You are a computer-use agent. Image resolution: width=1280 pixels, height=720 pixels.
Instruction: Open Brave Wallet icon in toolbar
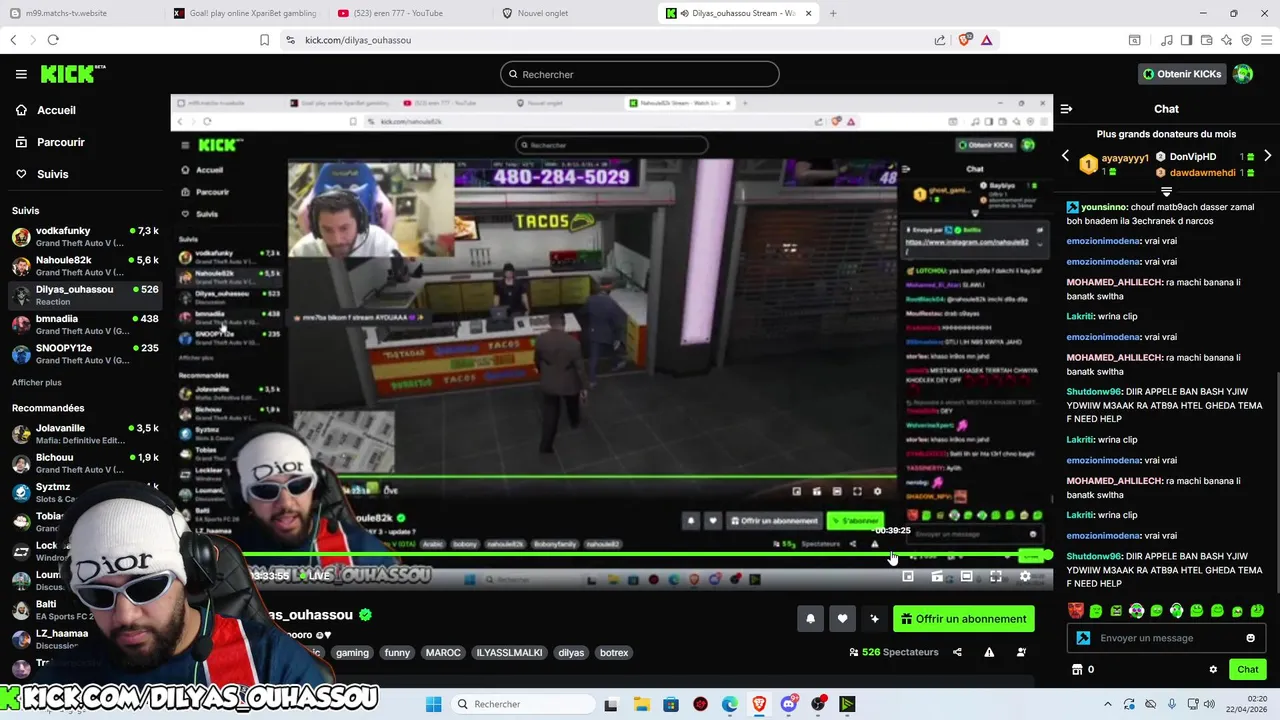click(1206, 40)
